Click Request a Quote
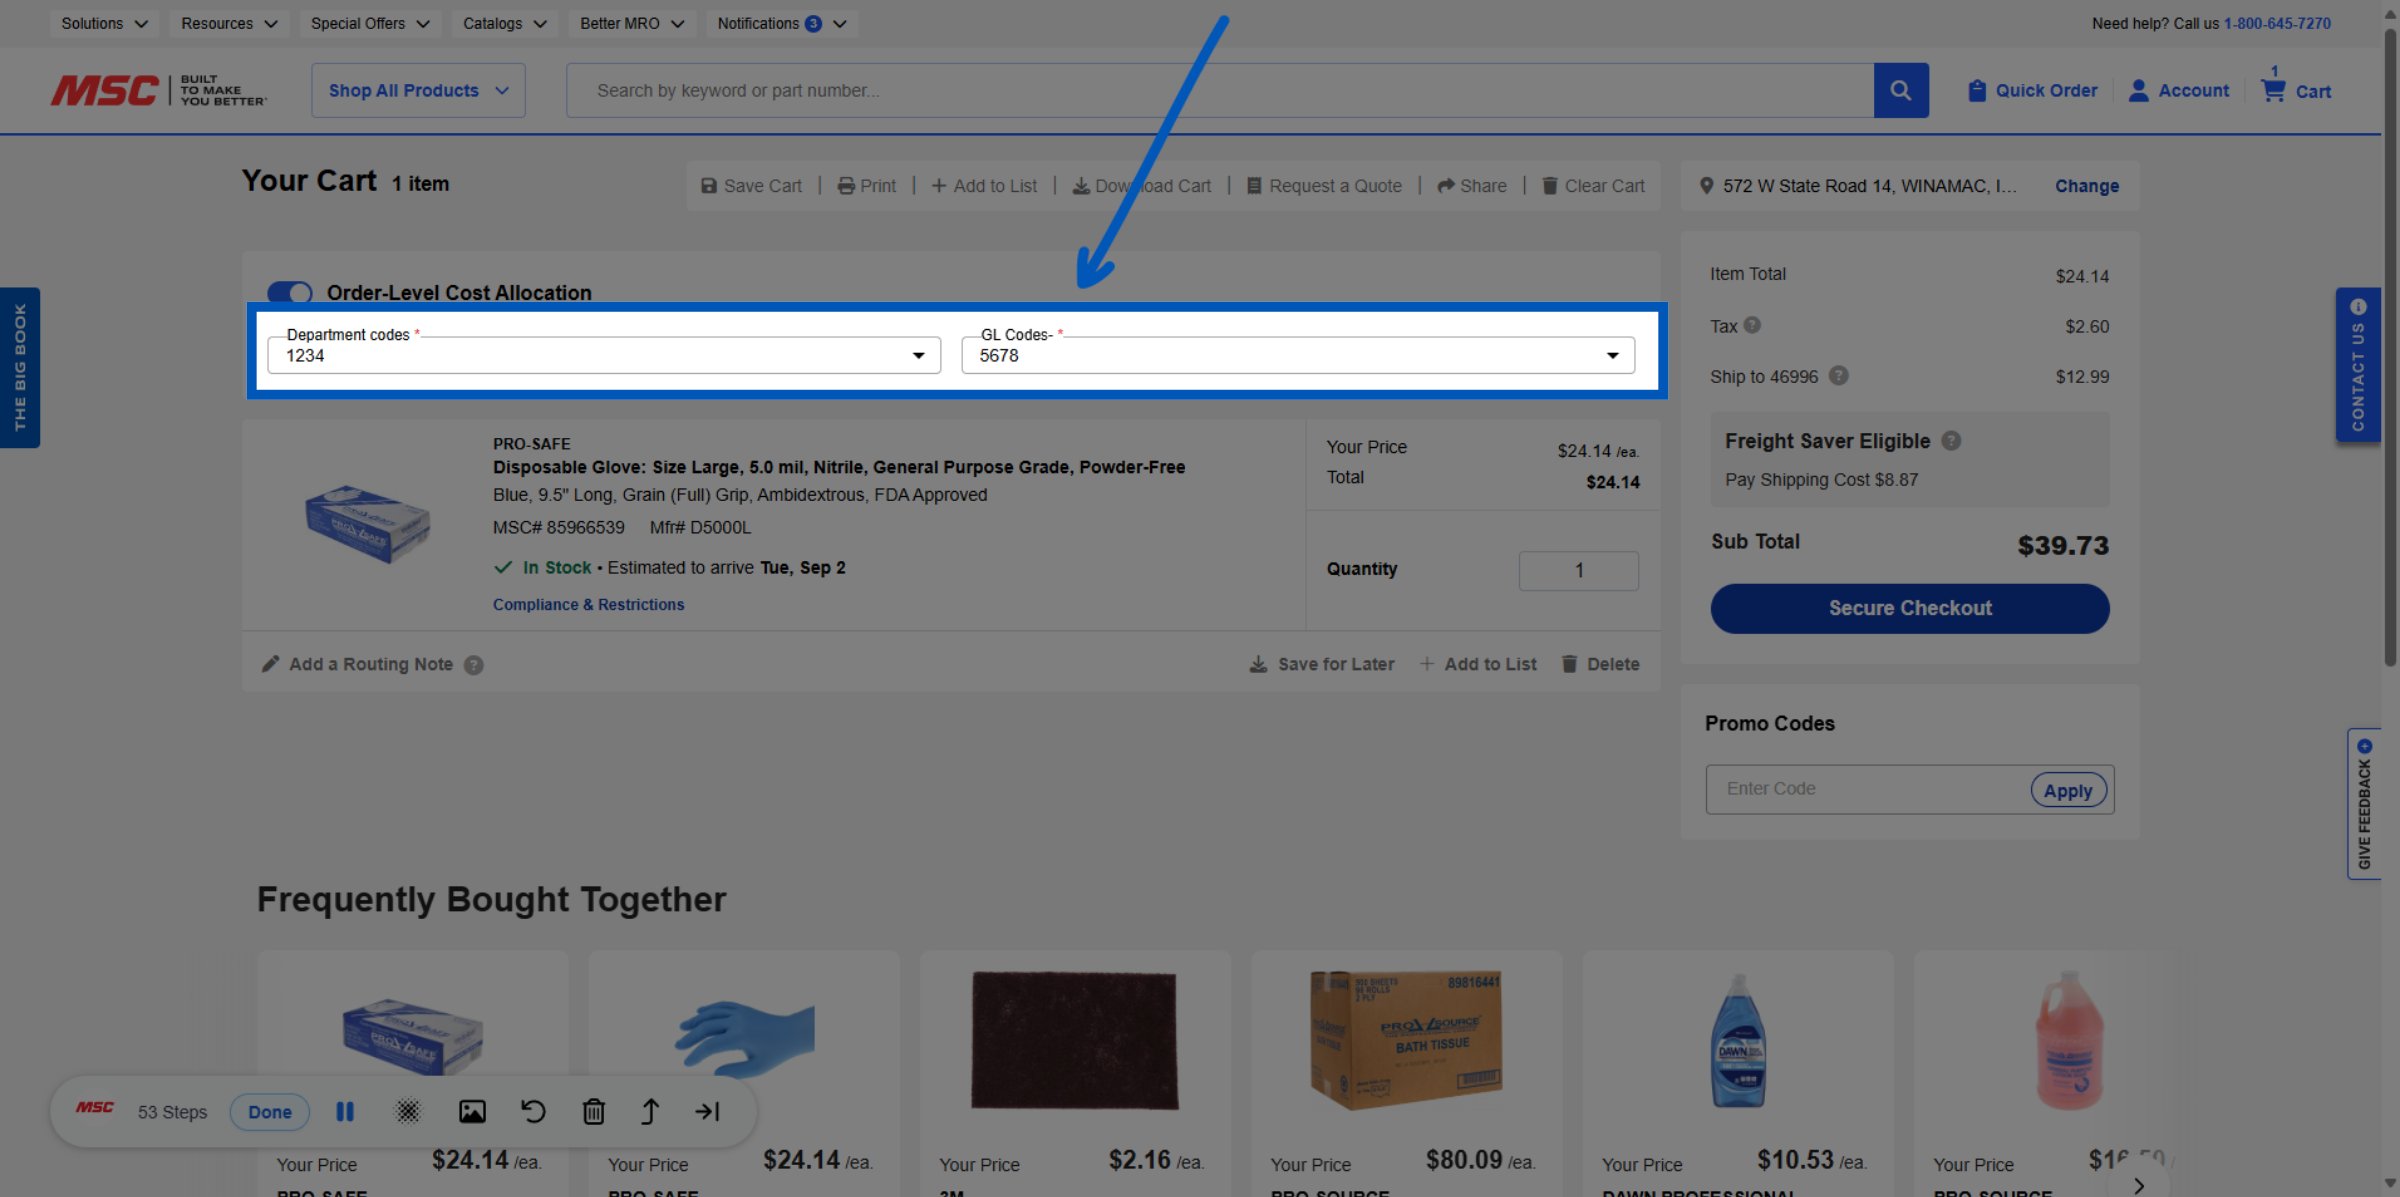 1324,186
